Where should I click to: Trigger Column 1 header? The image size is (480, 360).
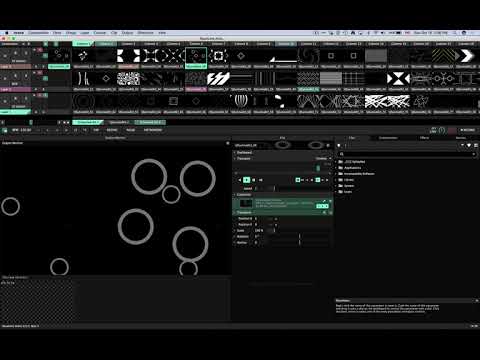click(x=82, y=44)
